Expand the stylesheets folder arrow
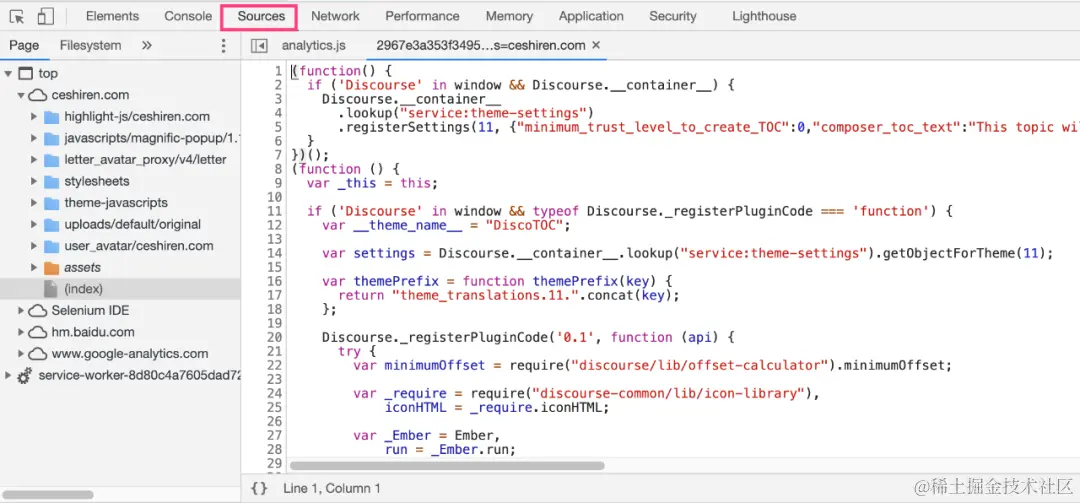The image size is (1080, 503). click(34, 181)
